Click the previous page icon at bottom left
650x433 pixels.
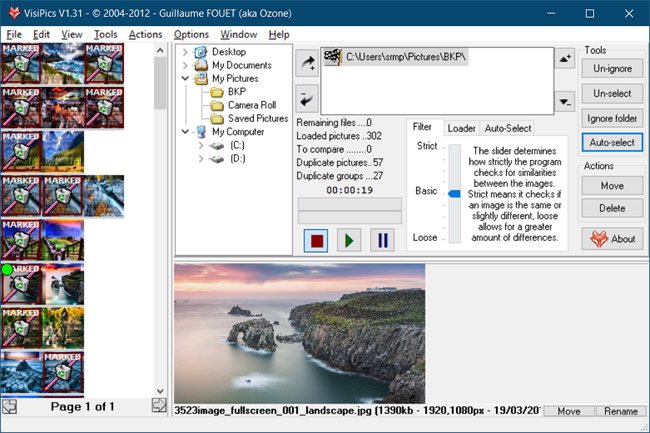(x=9, y=406)
